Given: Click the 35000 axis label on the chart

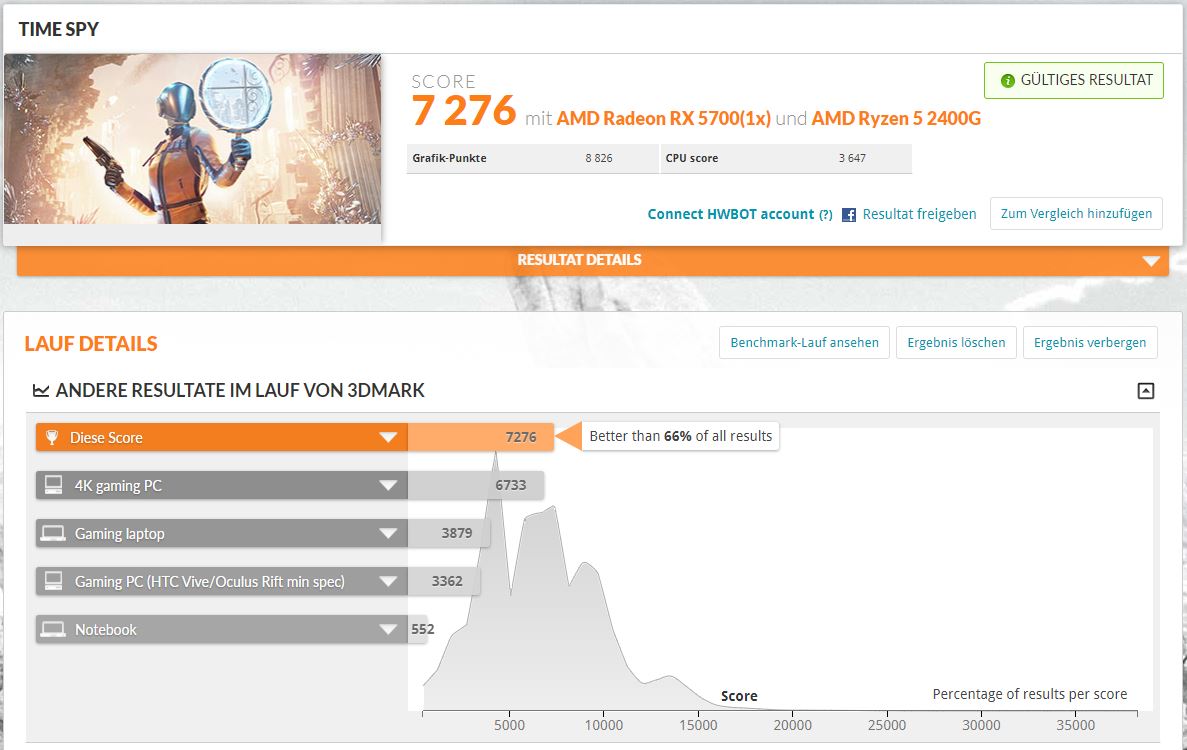Looking at the screenshot, I should (x=1075, y=725).
